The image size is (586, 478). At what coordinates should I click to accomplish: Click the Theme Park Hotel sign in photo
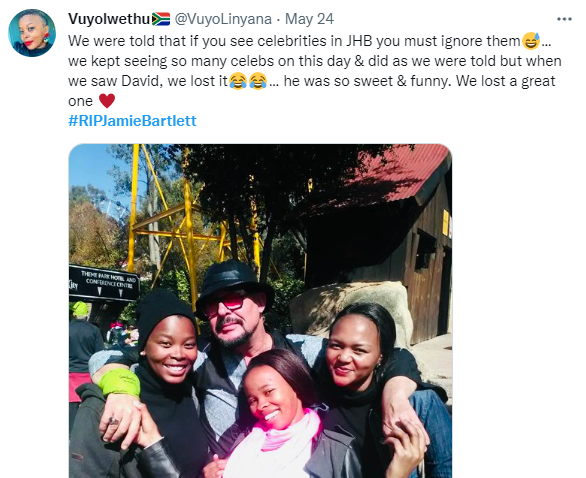[x=104, y=283]
